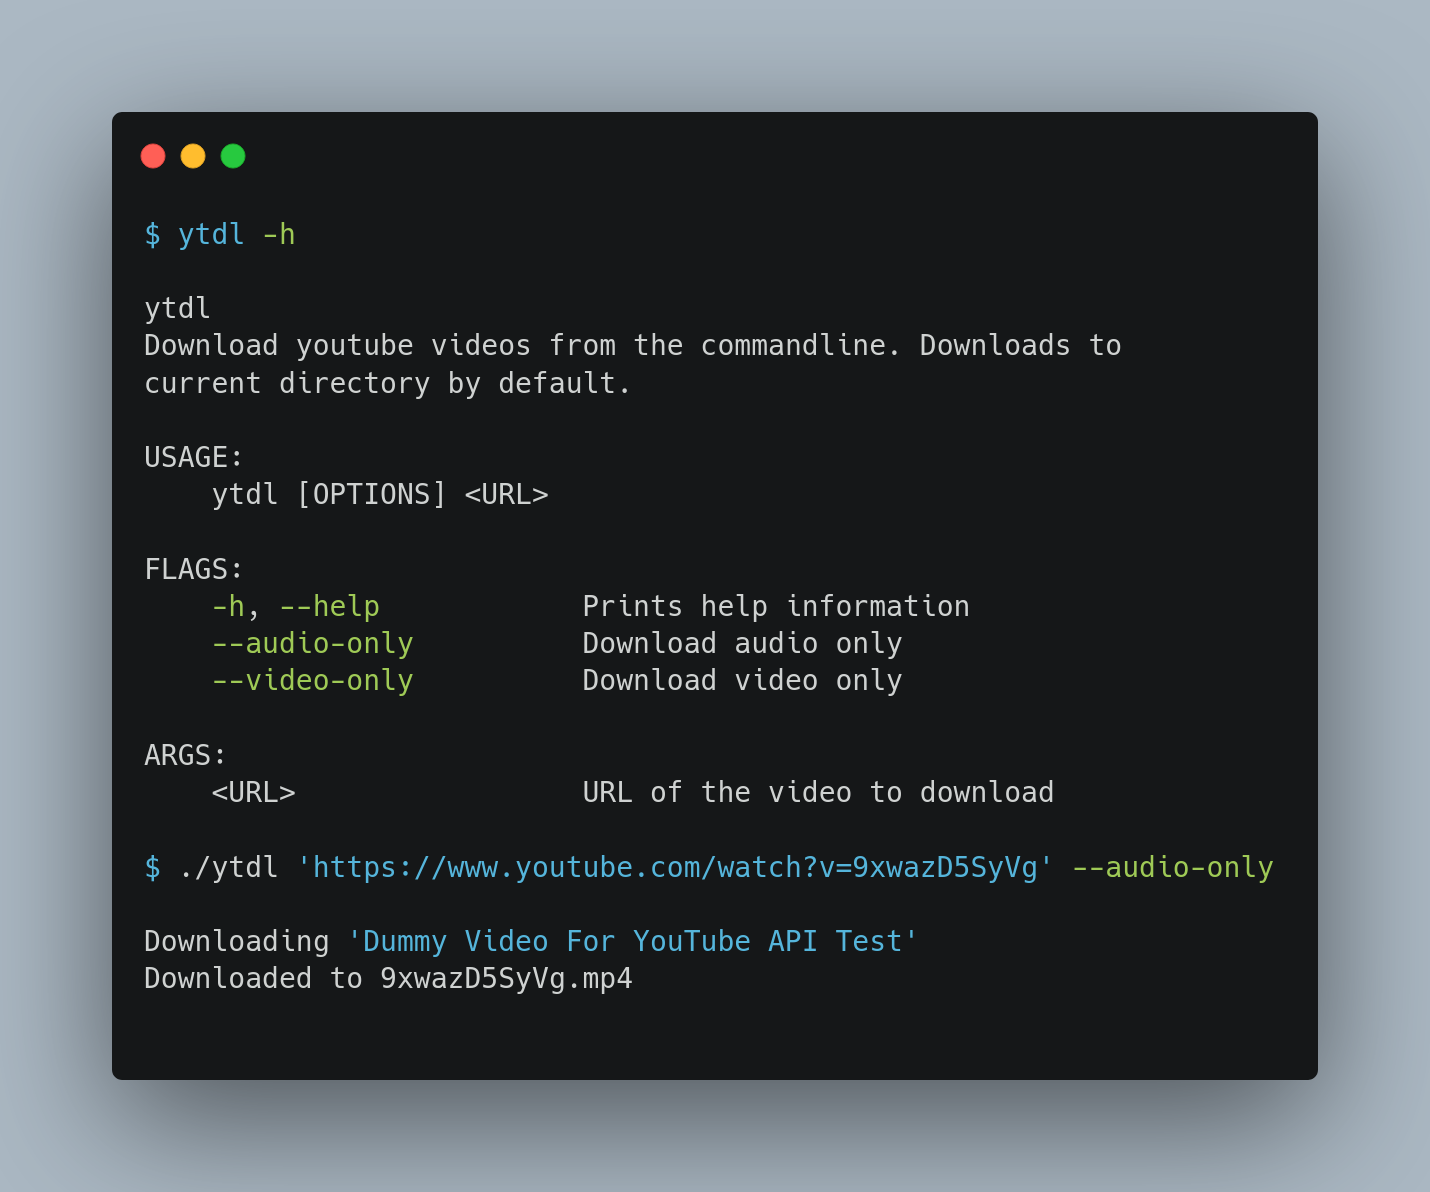The image size is (1430, 1192).
Task: Click 'Prints help information' description
Action: click(776, 606)
